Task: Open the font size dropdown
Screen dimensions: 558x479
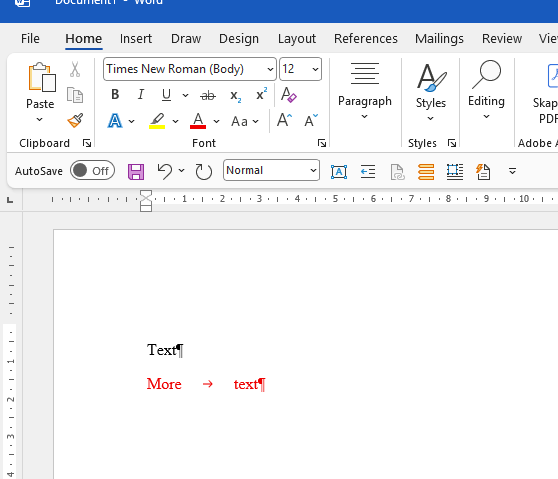Action: [315, 69]
